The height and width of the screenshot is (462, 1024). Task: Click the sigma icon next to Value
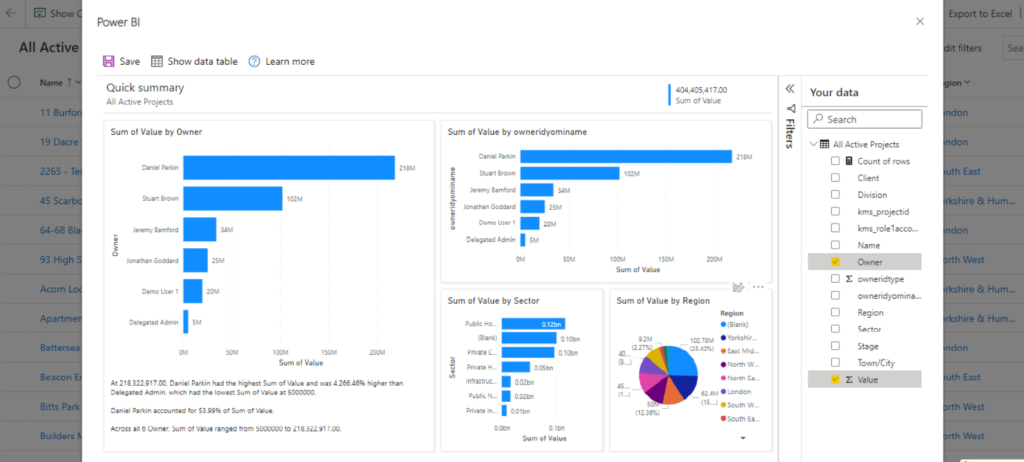[849, 380]
